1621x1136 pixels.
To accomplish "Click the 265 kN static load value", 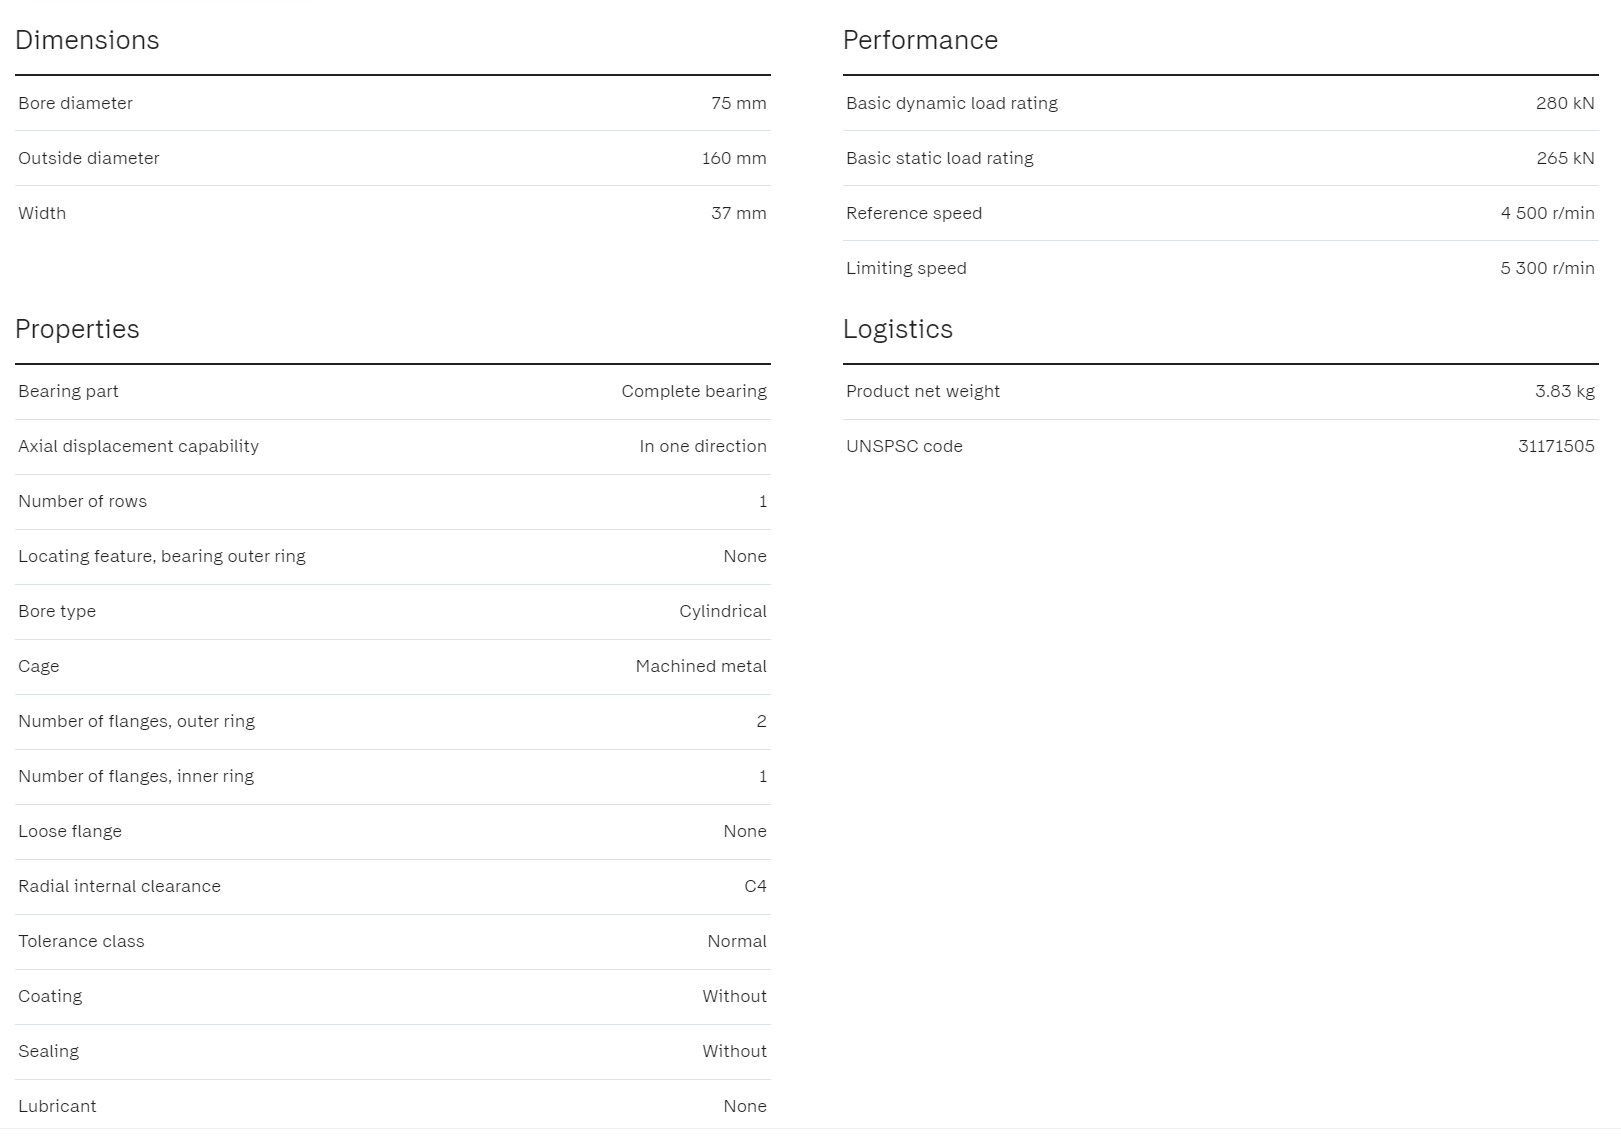I will 1565,158.
